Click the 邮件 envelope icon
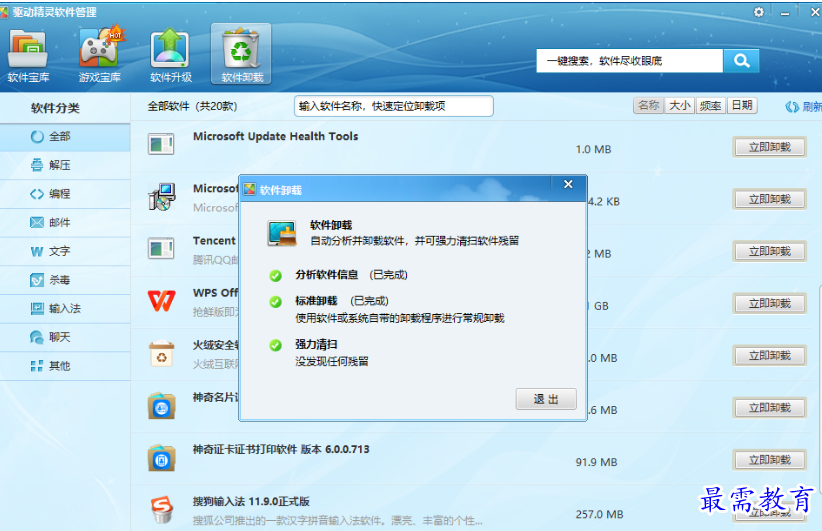This screenshot has height=531, width=822. pyautogui.click(x=37, y=223)
